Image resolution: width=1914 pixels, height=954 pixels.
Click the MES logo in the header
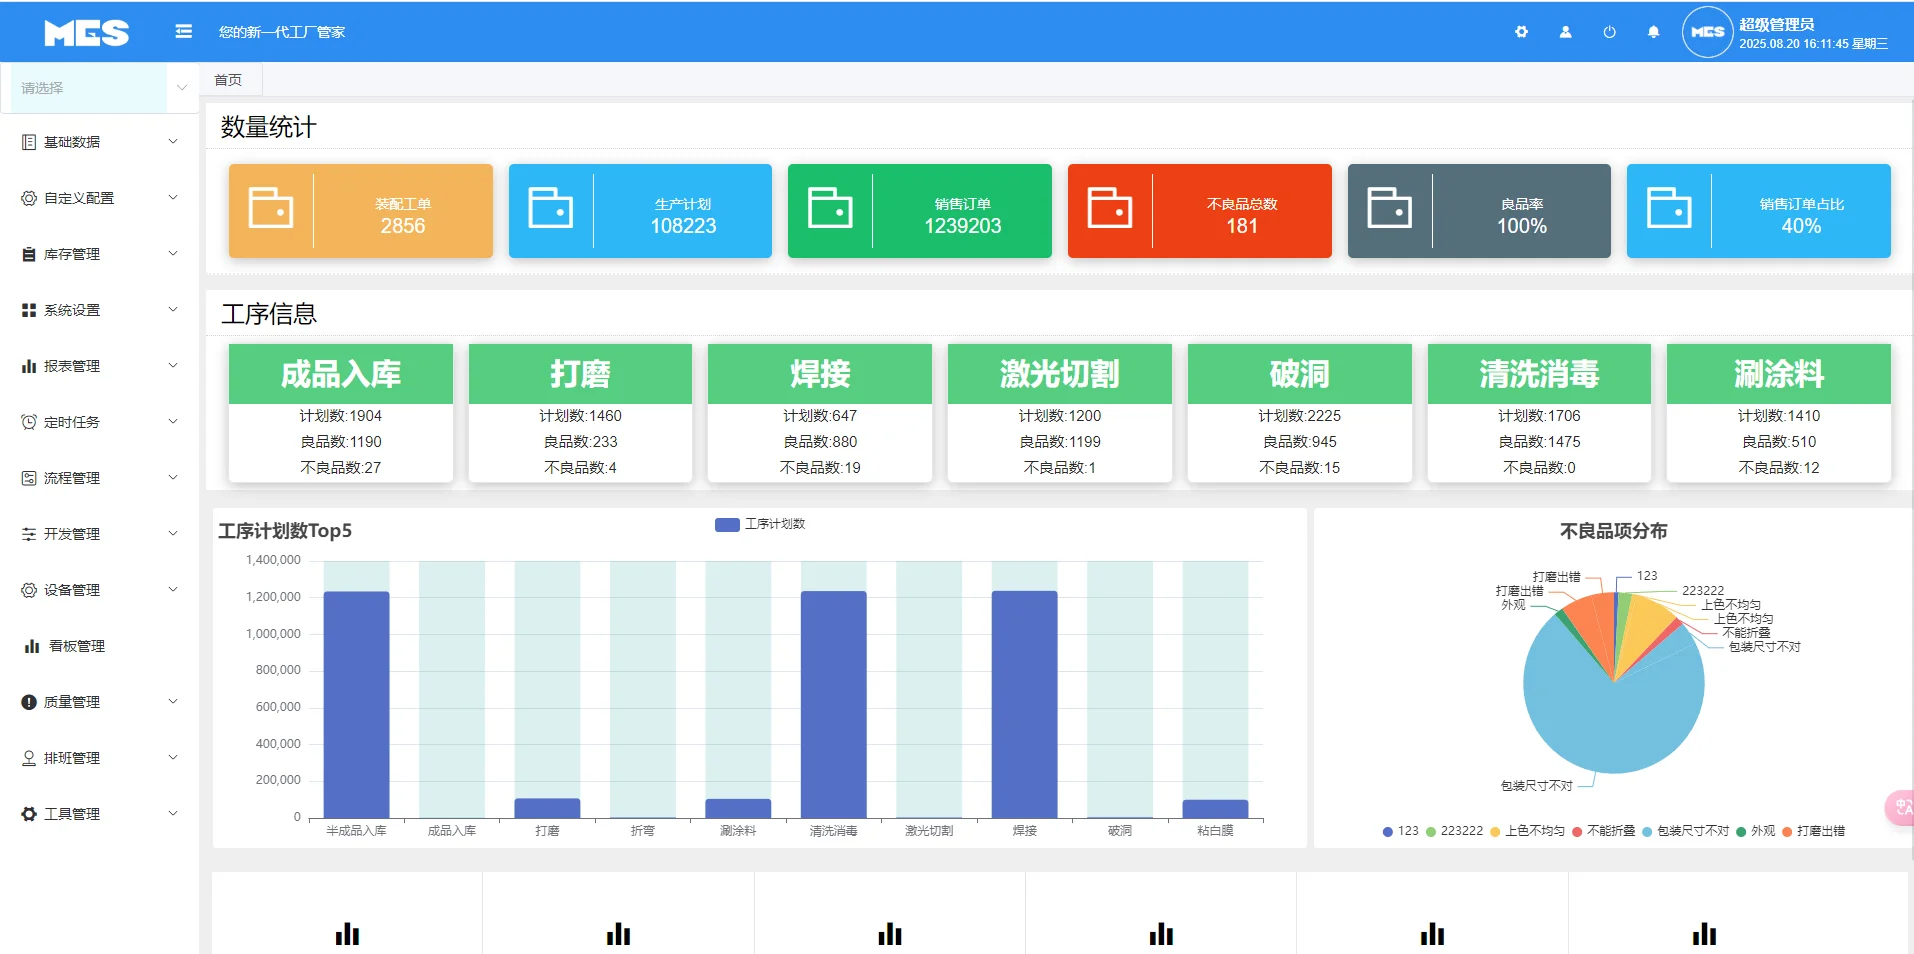87,33
